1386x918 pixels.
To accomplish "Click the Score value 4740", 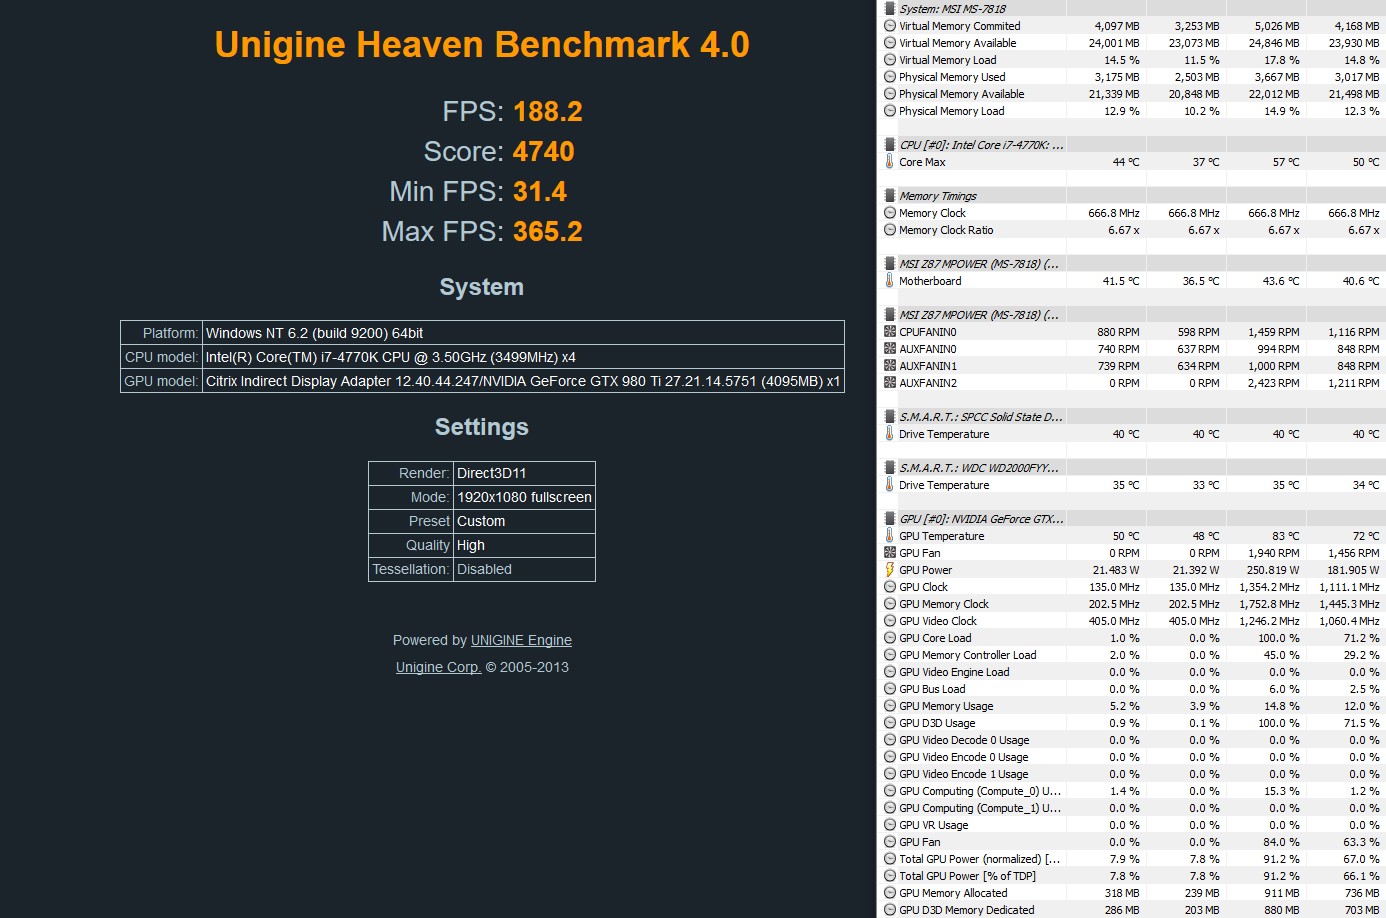I will [x=543, y=152].
